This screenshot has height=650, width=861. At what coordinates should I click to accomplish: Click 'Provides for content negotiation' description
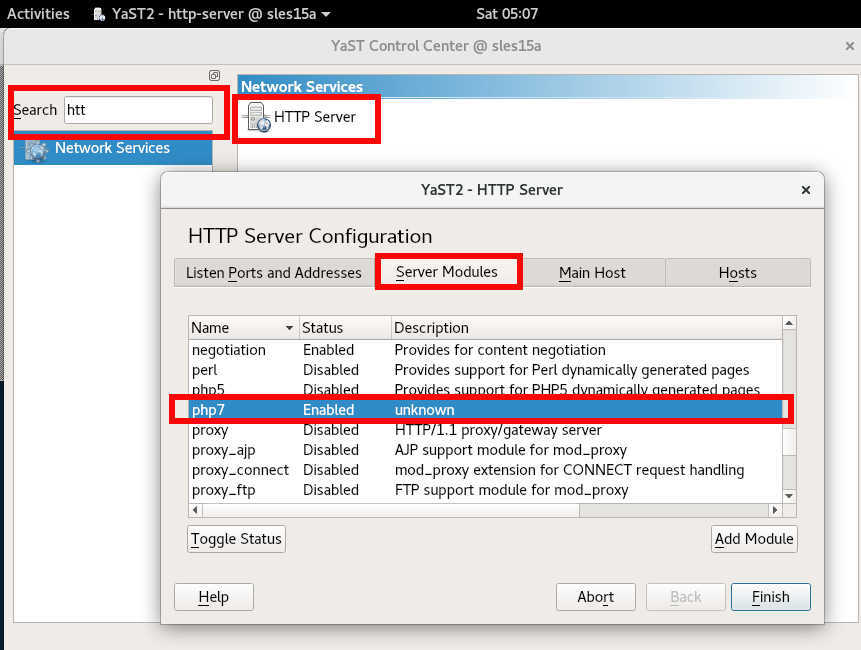pos(500,350)
